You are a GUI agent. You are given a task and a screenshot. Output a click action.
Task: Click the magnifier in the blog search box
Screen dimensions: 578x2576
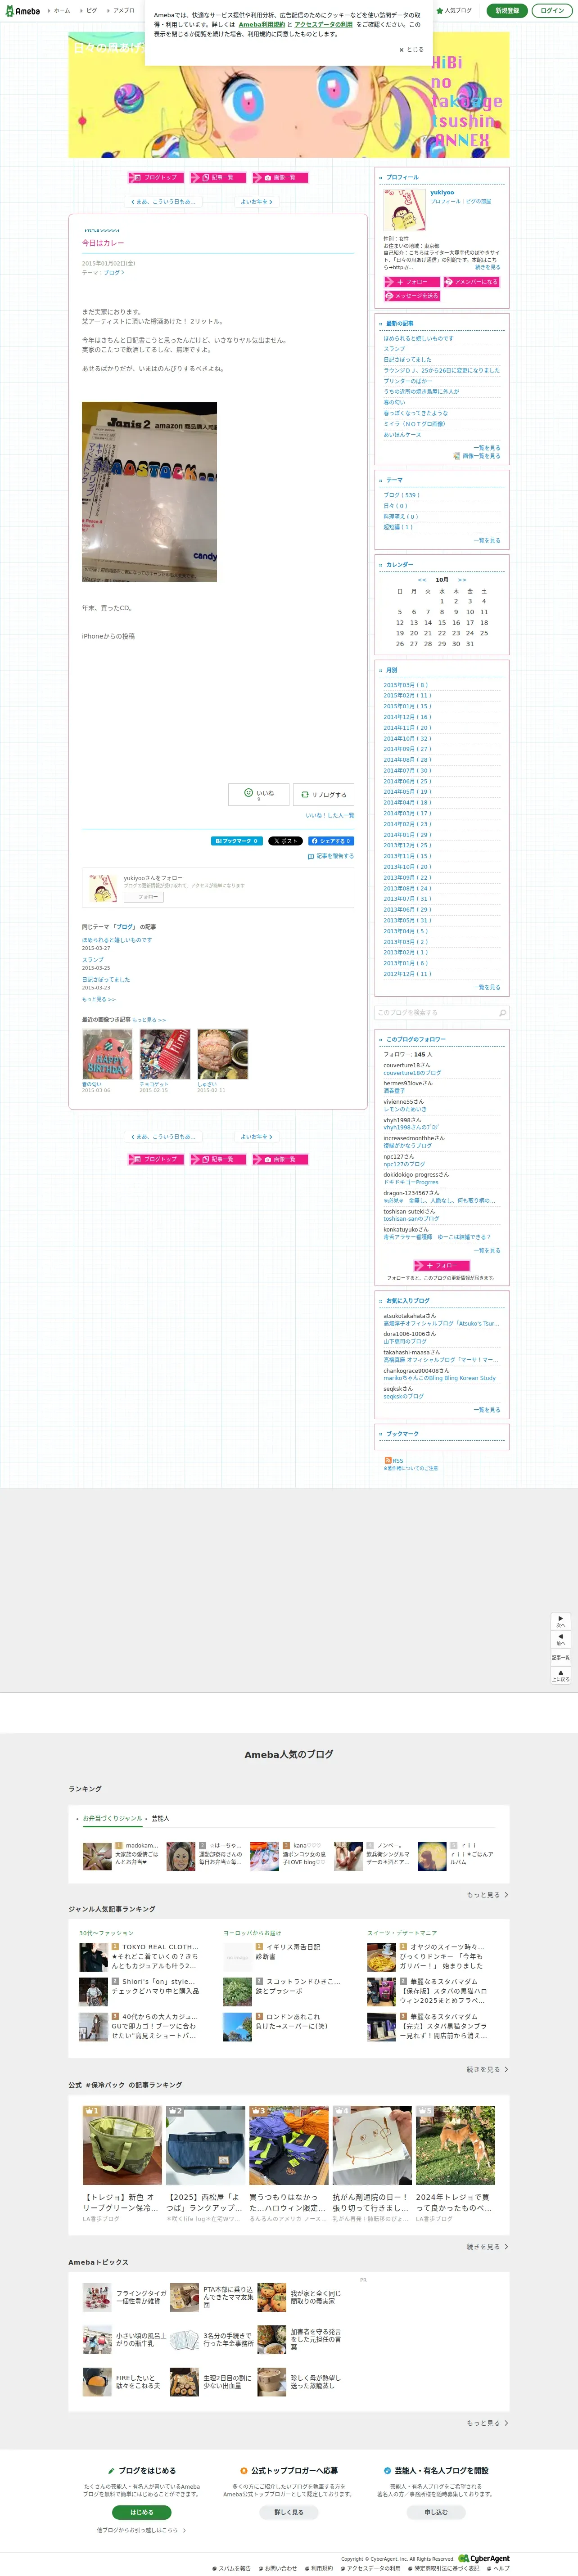502,1013
